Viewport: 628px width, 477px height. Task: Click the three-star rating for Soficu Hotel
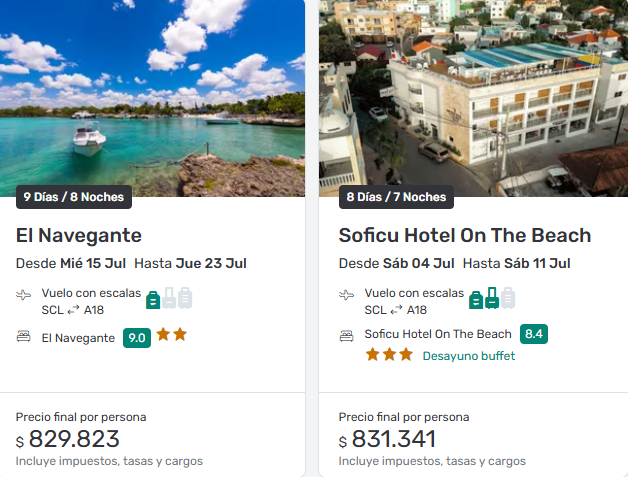pyautogui.click(x=389, y=355)
